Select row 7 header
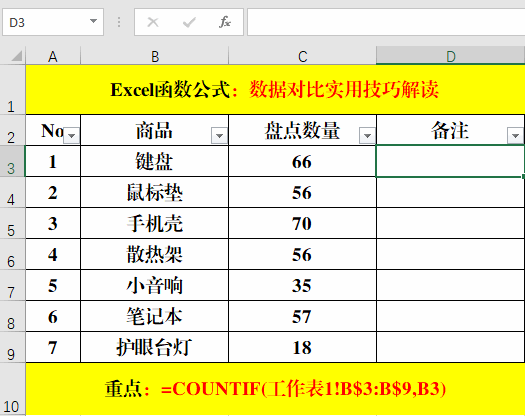The image size is (525, 416). click(12, 285)
